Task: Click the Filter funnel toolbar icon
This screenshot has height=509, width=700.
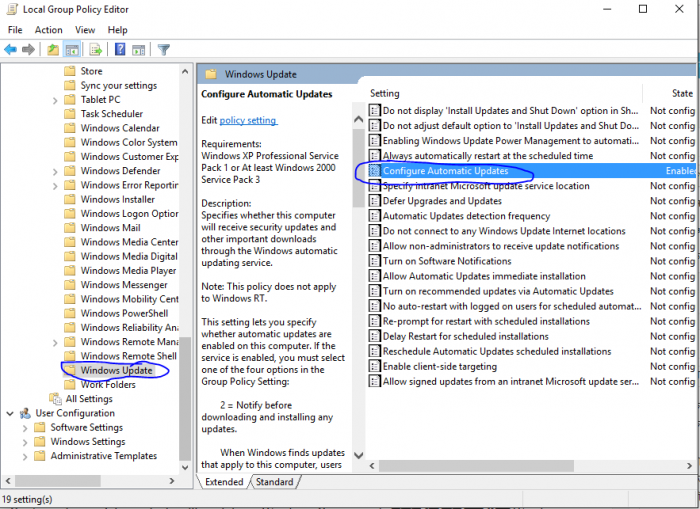Action: click(x=163, y=50)
